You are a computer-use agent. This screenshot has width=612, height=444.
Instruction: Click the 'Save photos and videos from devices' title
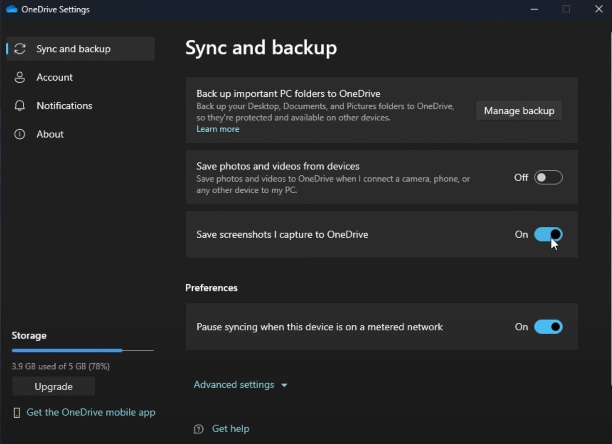click(278, 166)
